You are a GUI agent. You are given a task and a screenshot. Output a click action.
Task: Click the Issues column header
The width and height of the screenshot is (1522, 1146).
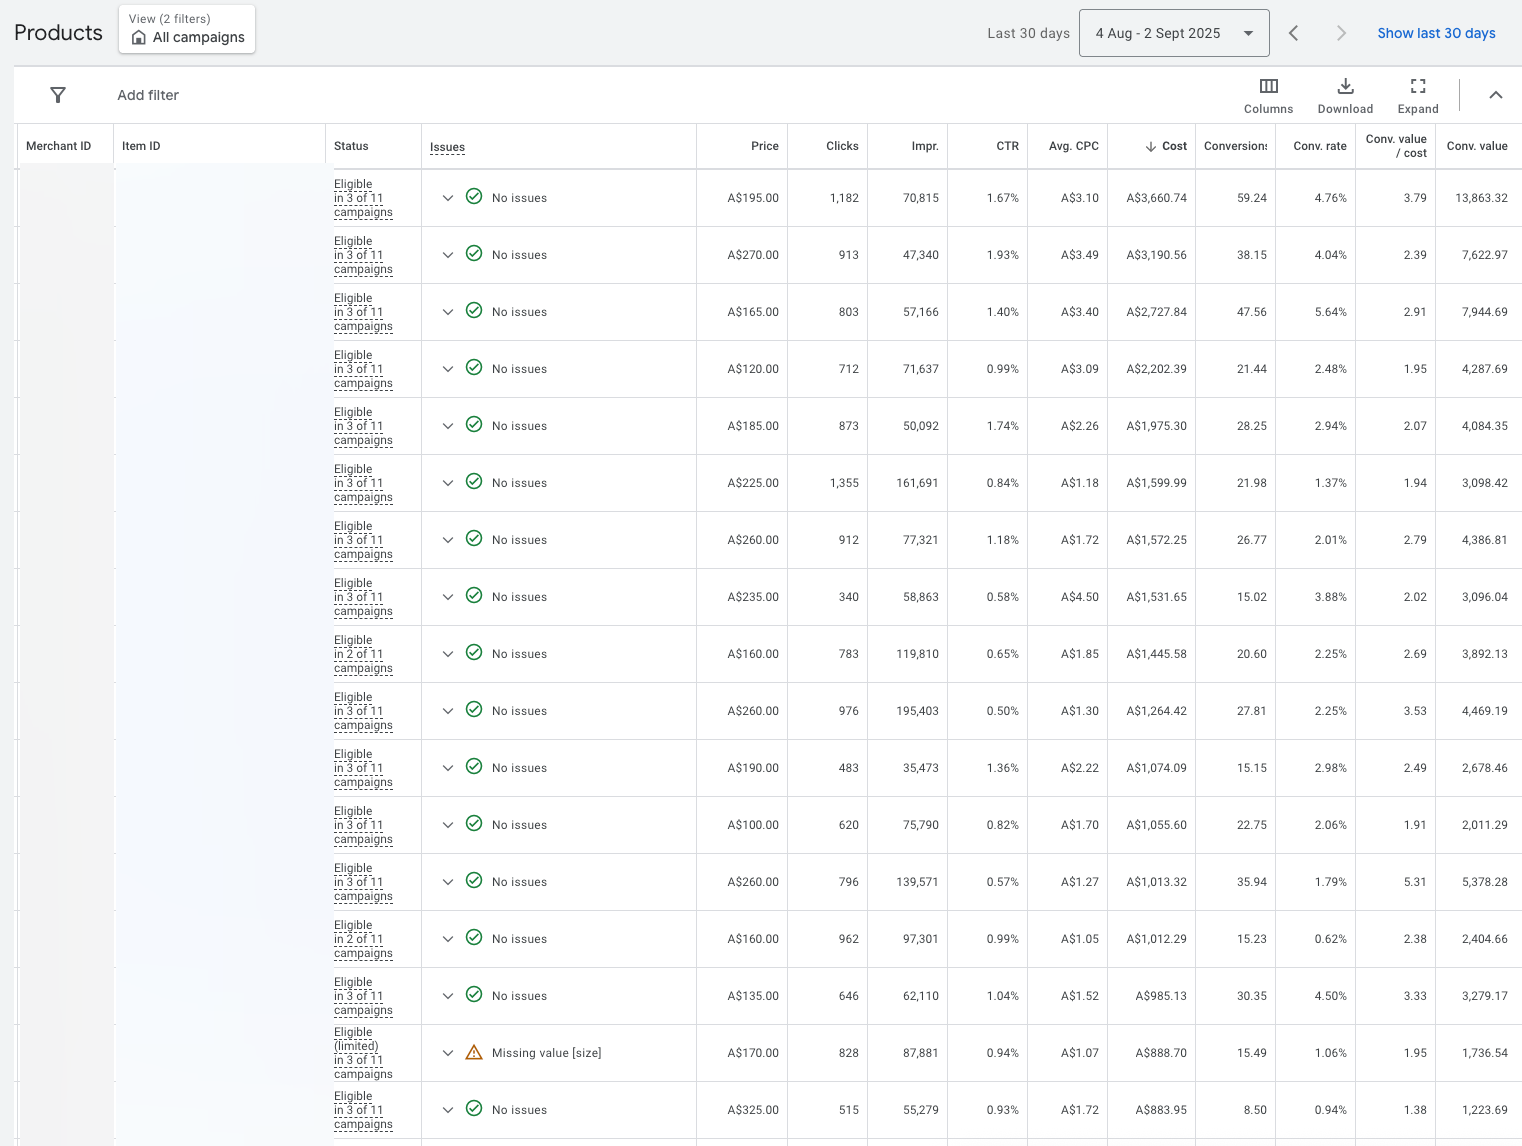point(447,147)
